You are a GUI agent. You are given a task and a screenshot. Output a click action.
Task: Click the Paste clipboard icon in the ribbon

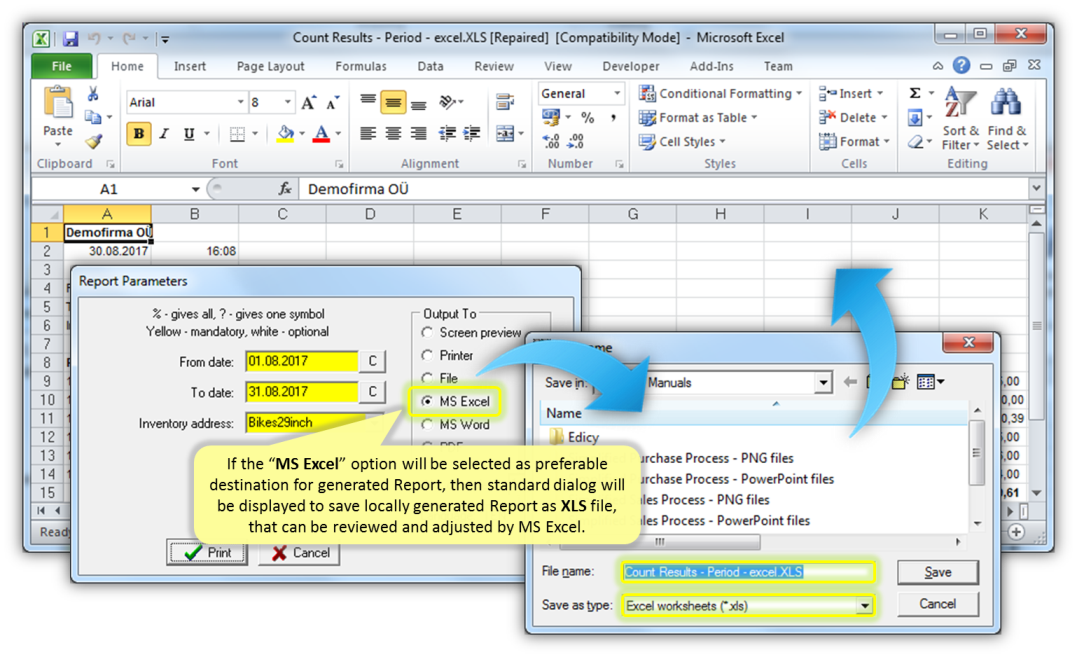coord(58,103)
